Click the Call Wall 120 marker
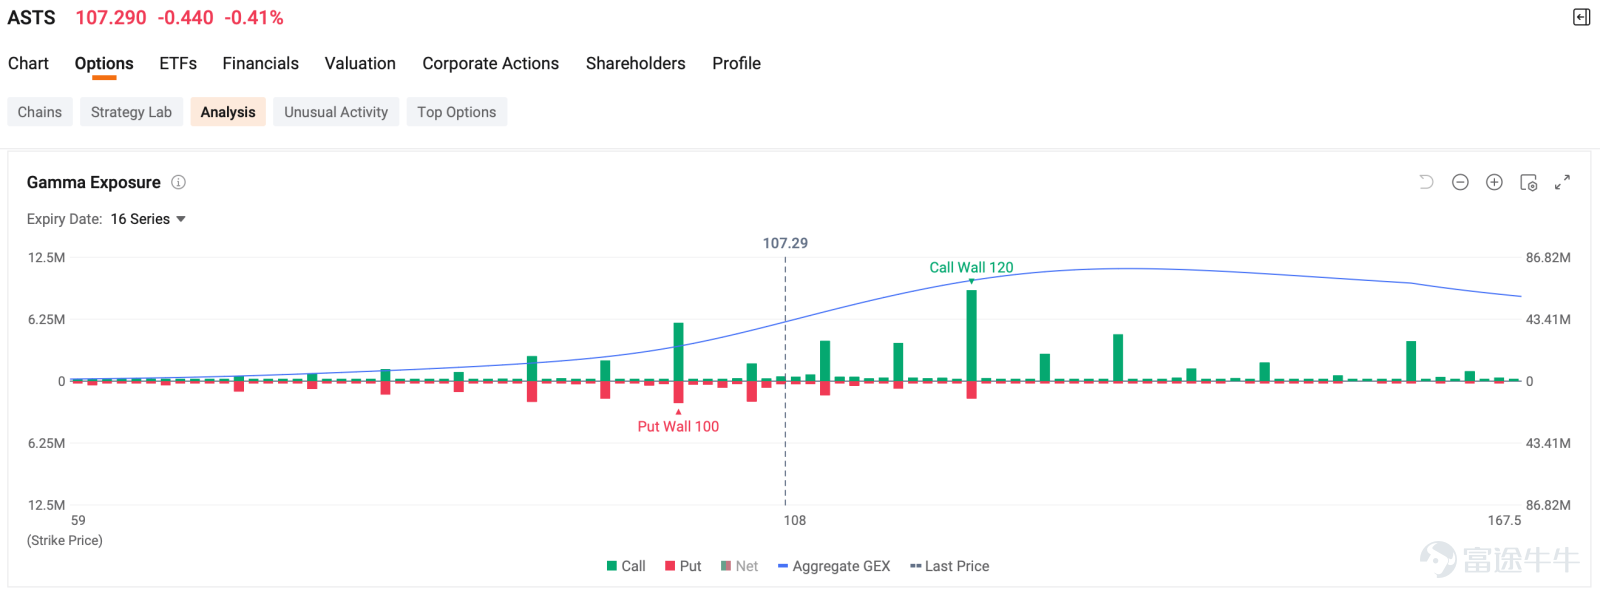This screenshot has height=596, width=1600. (x=971, y=268)
